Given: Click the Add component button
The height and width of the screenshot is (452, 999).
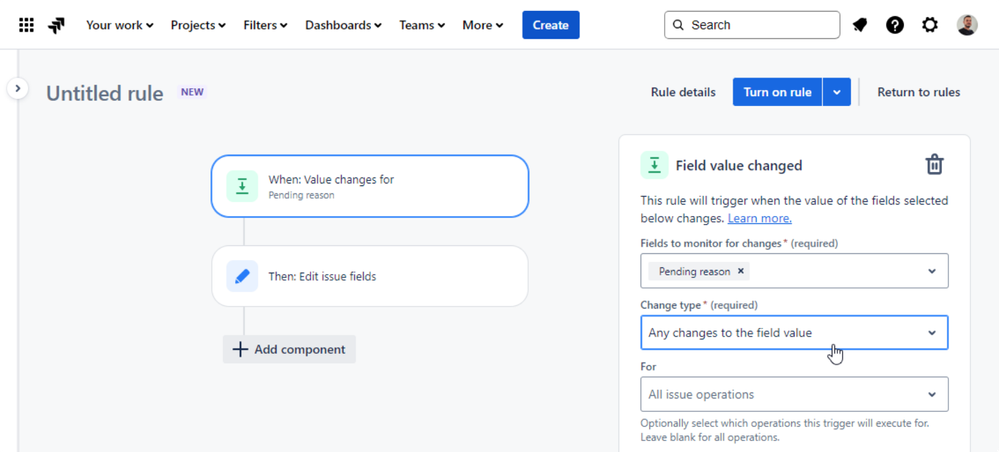Looking at the screenshot, I should (289, 349).
